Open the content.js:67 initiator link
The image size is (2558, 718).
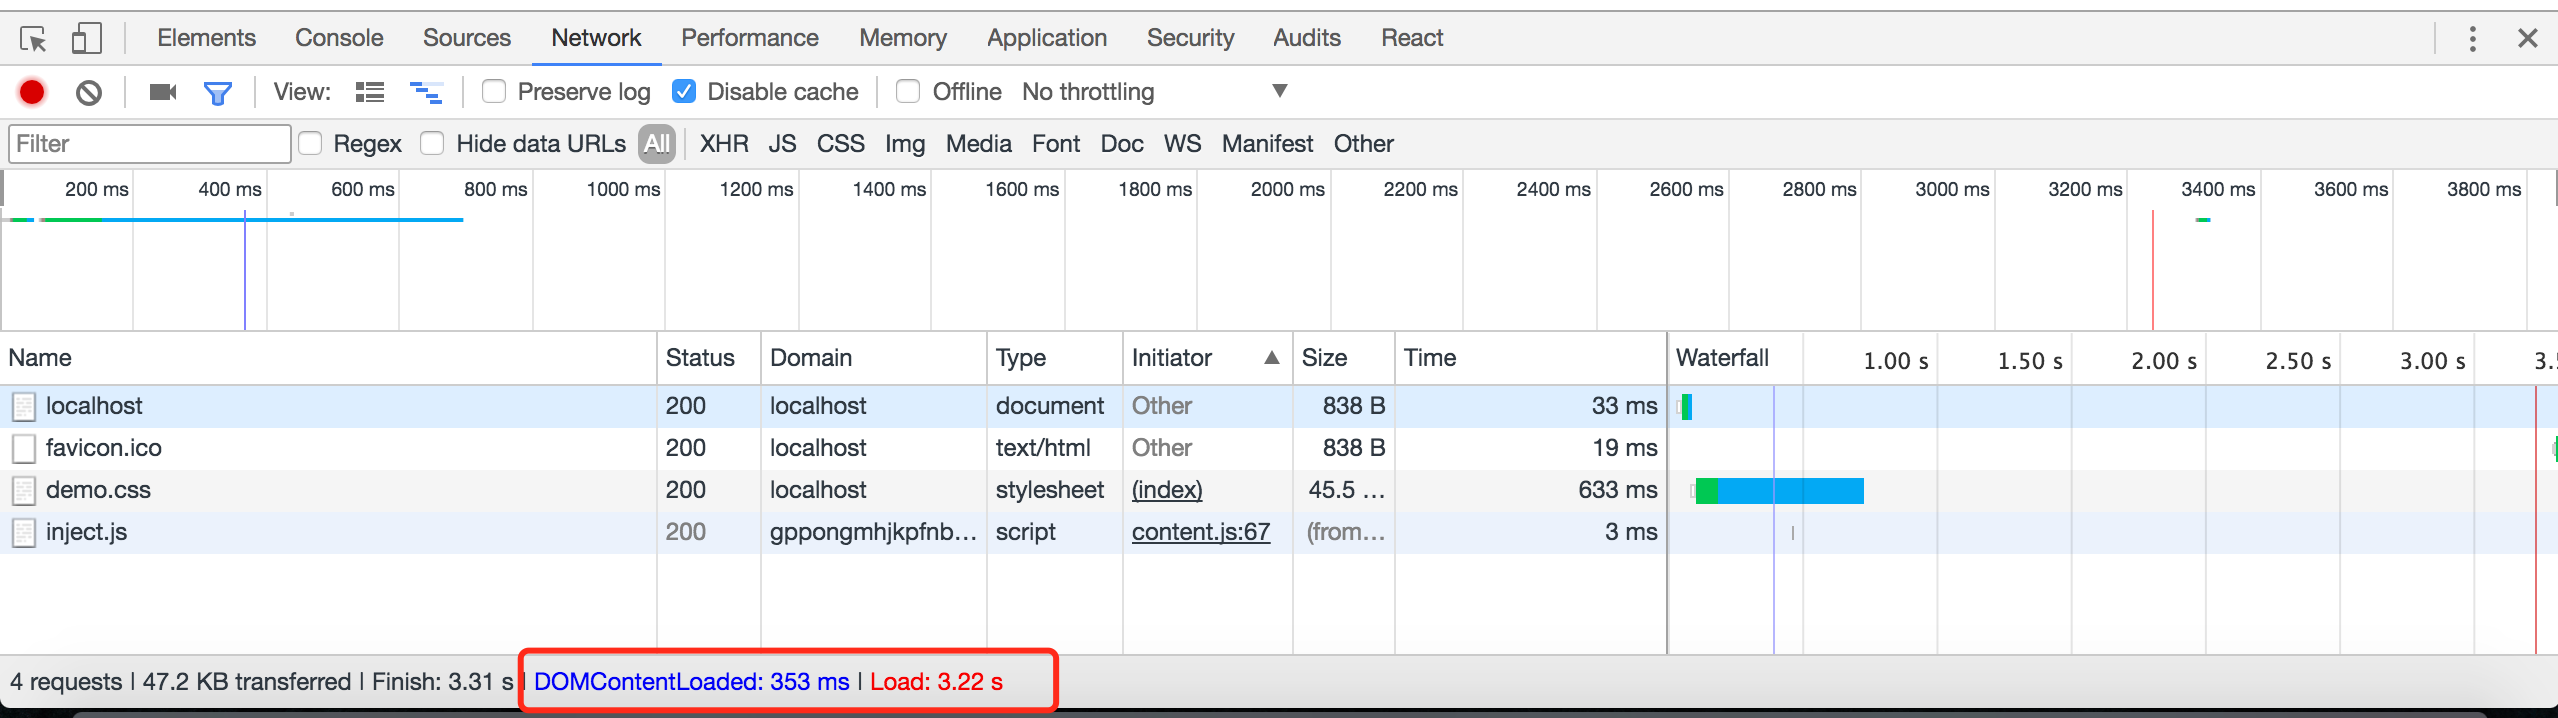1200,532
